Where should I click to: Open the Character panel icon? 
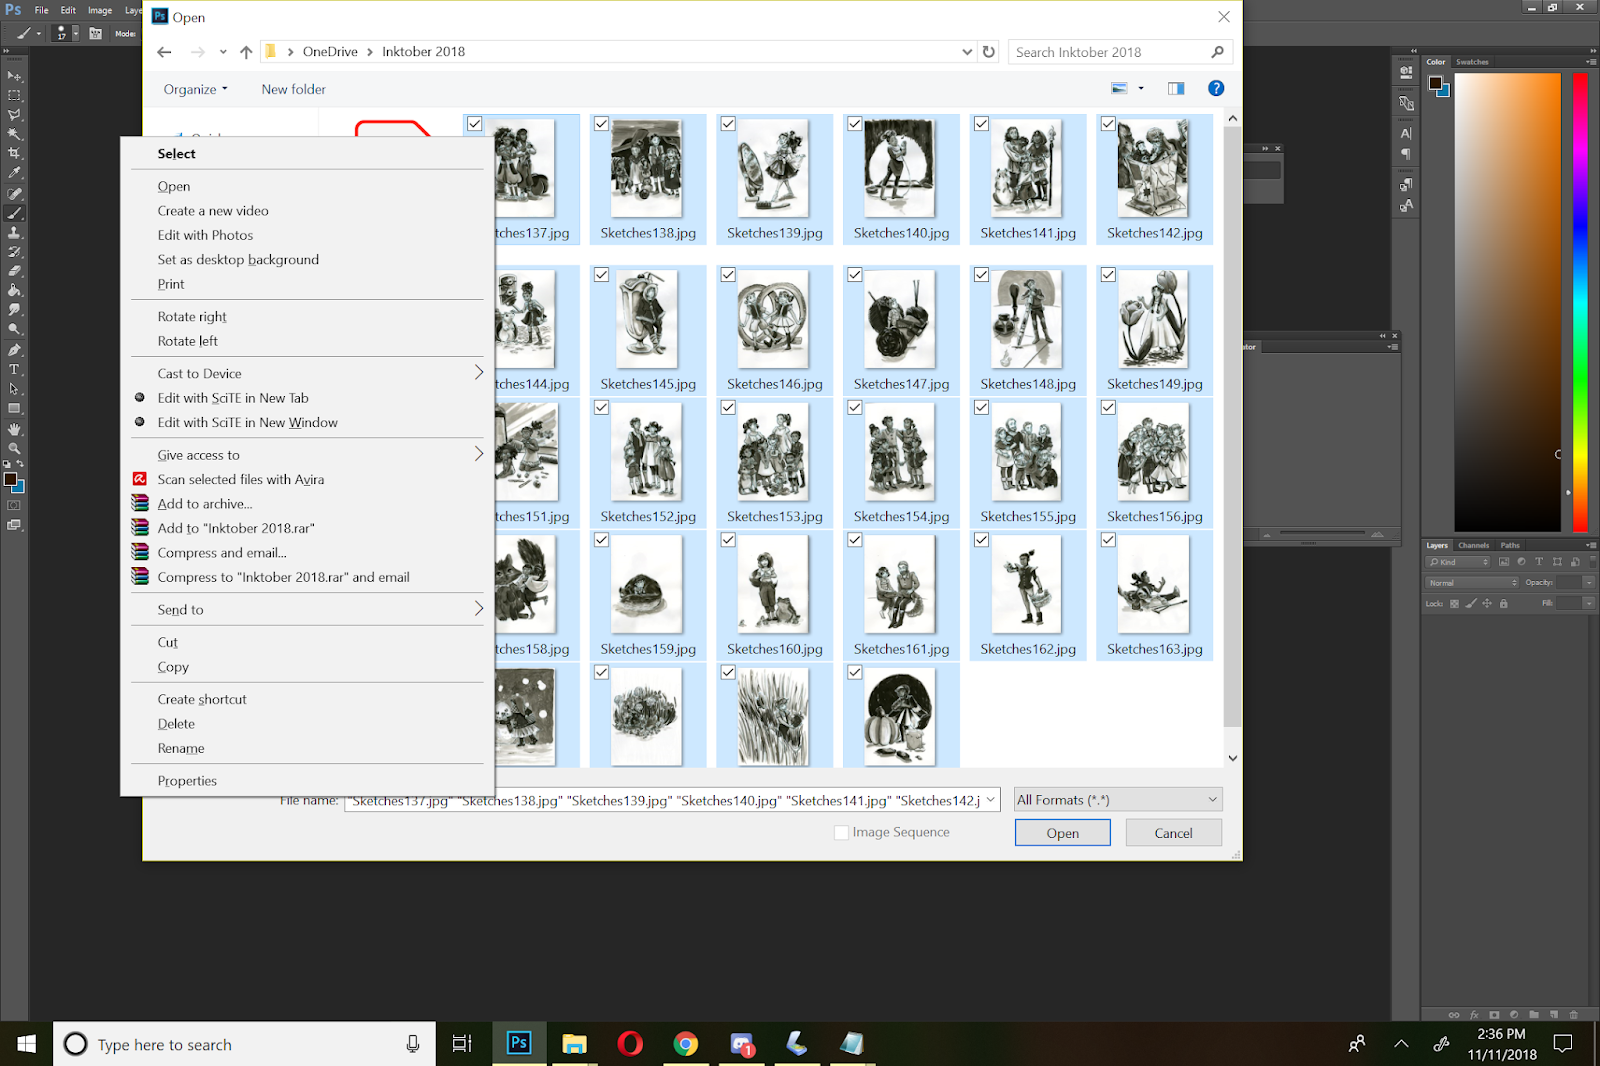click(x=1406, y=133)
